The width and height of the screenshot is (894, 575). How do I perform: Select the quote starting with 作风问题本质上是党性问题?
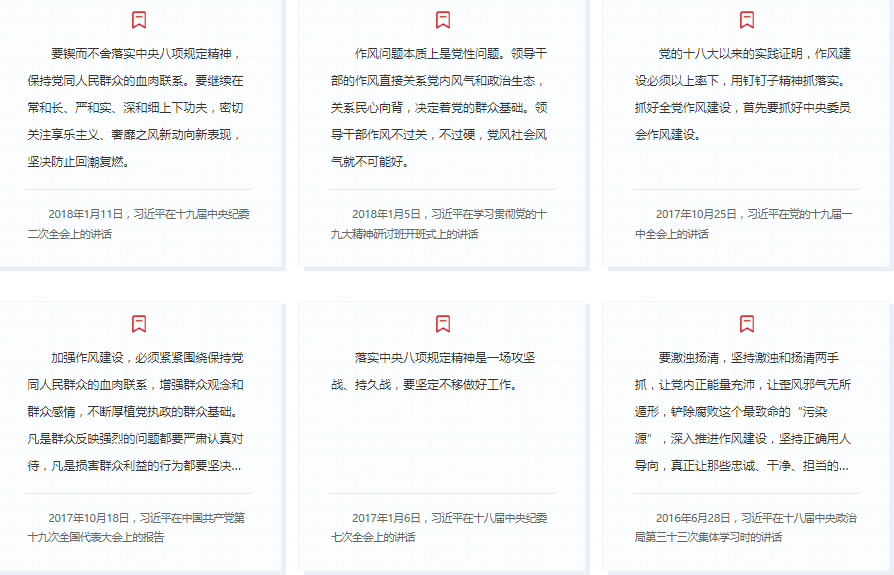[441, 107]
